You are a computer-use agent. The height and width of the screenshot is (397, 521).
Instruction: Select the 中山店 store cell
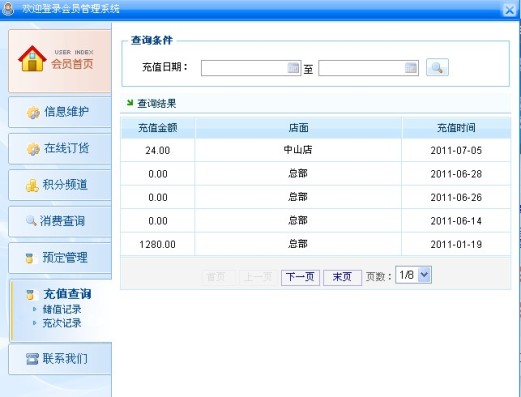(298, 150)
